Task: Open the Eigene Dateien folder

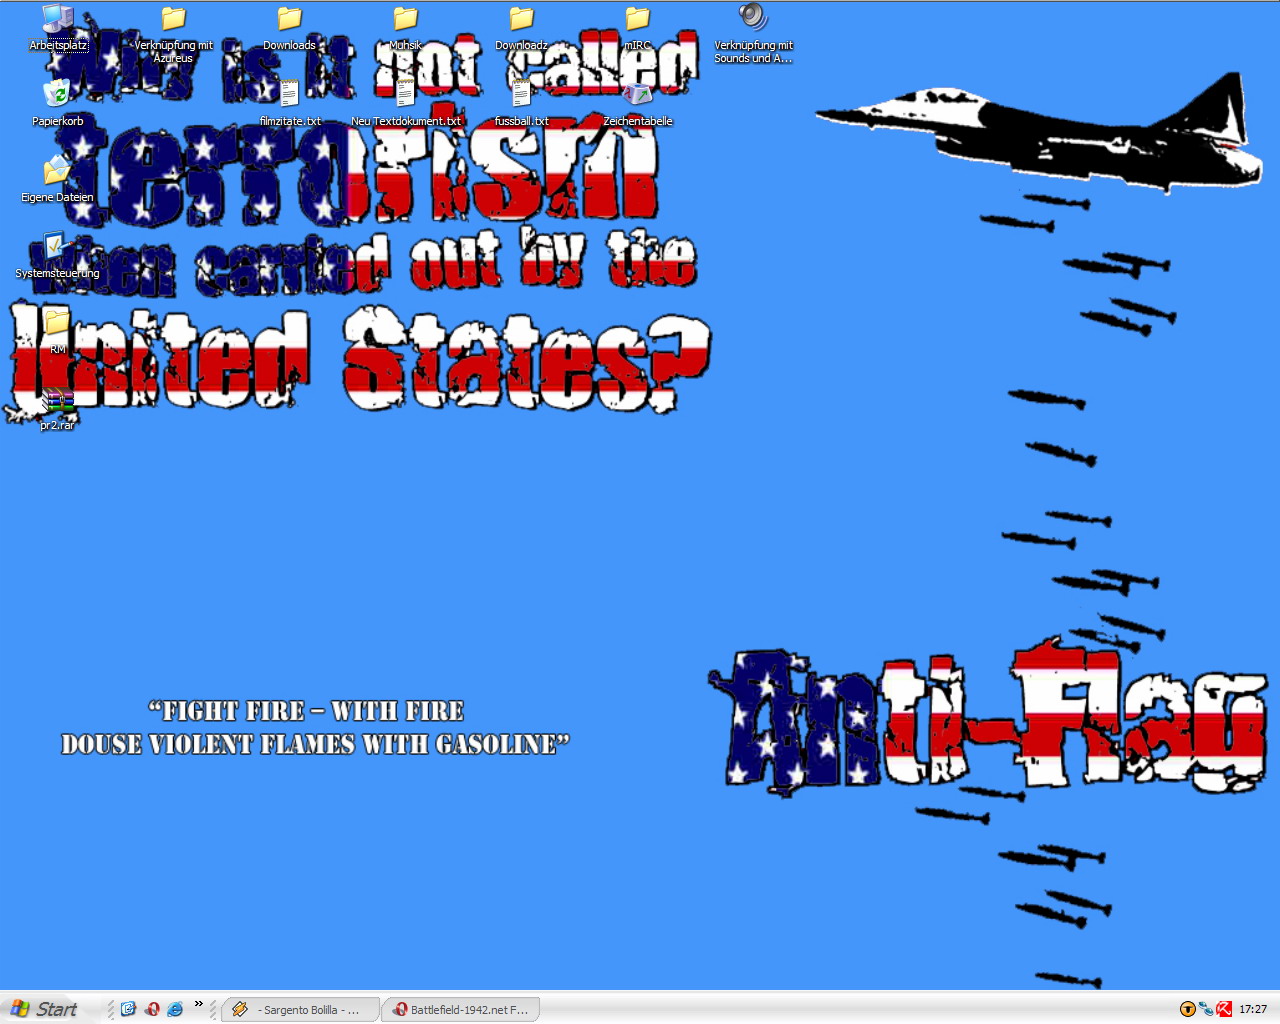Action: [58, 180]
